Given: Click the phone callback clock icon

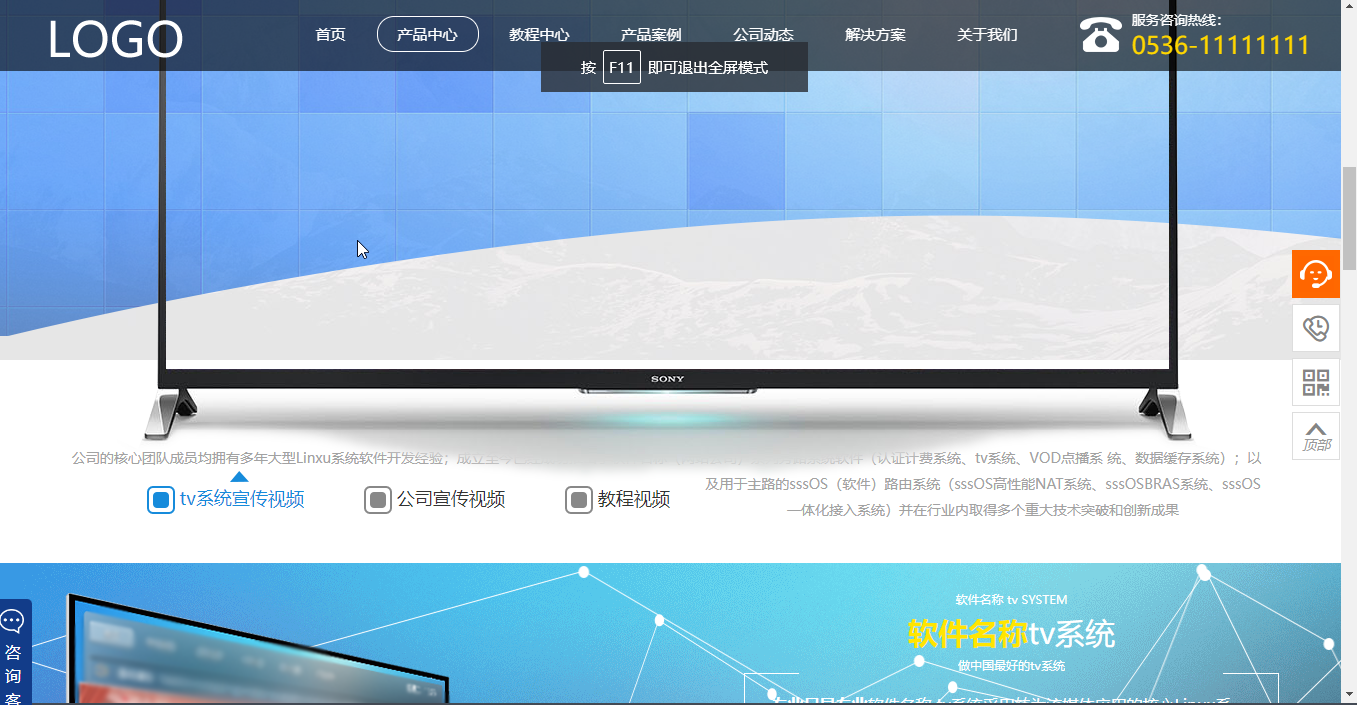Looking at the screenshot, I should tap(1315, 328).
